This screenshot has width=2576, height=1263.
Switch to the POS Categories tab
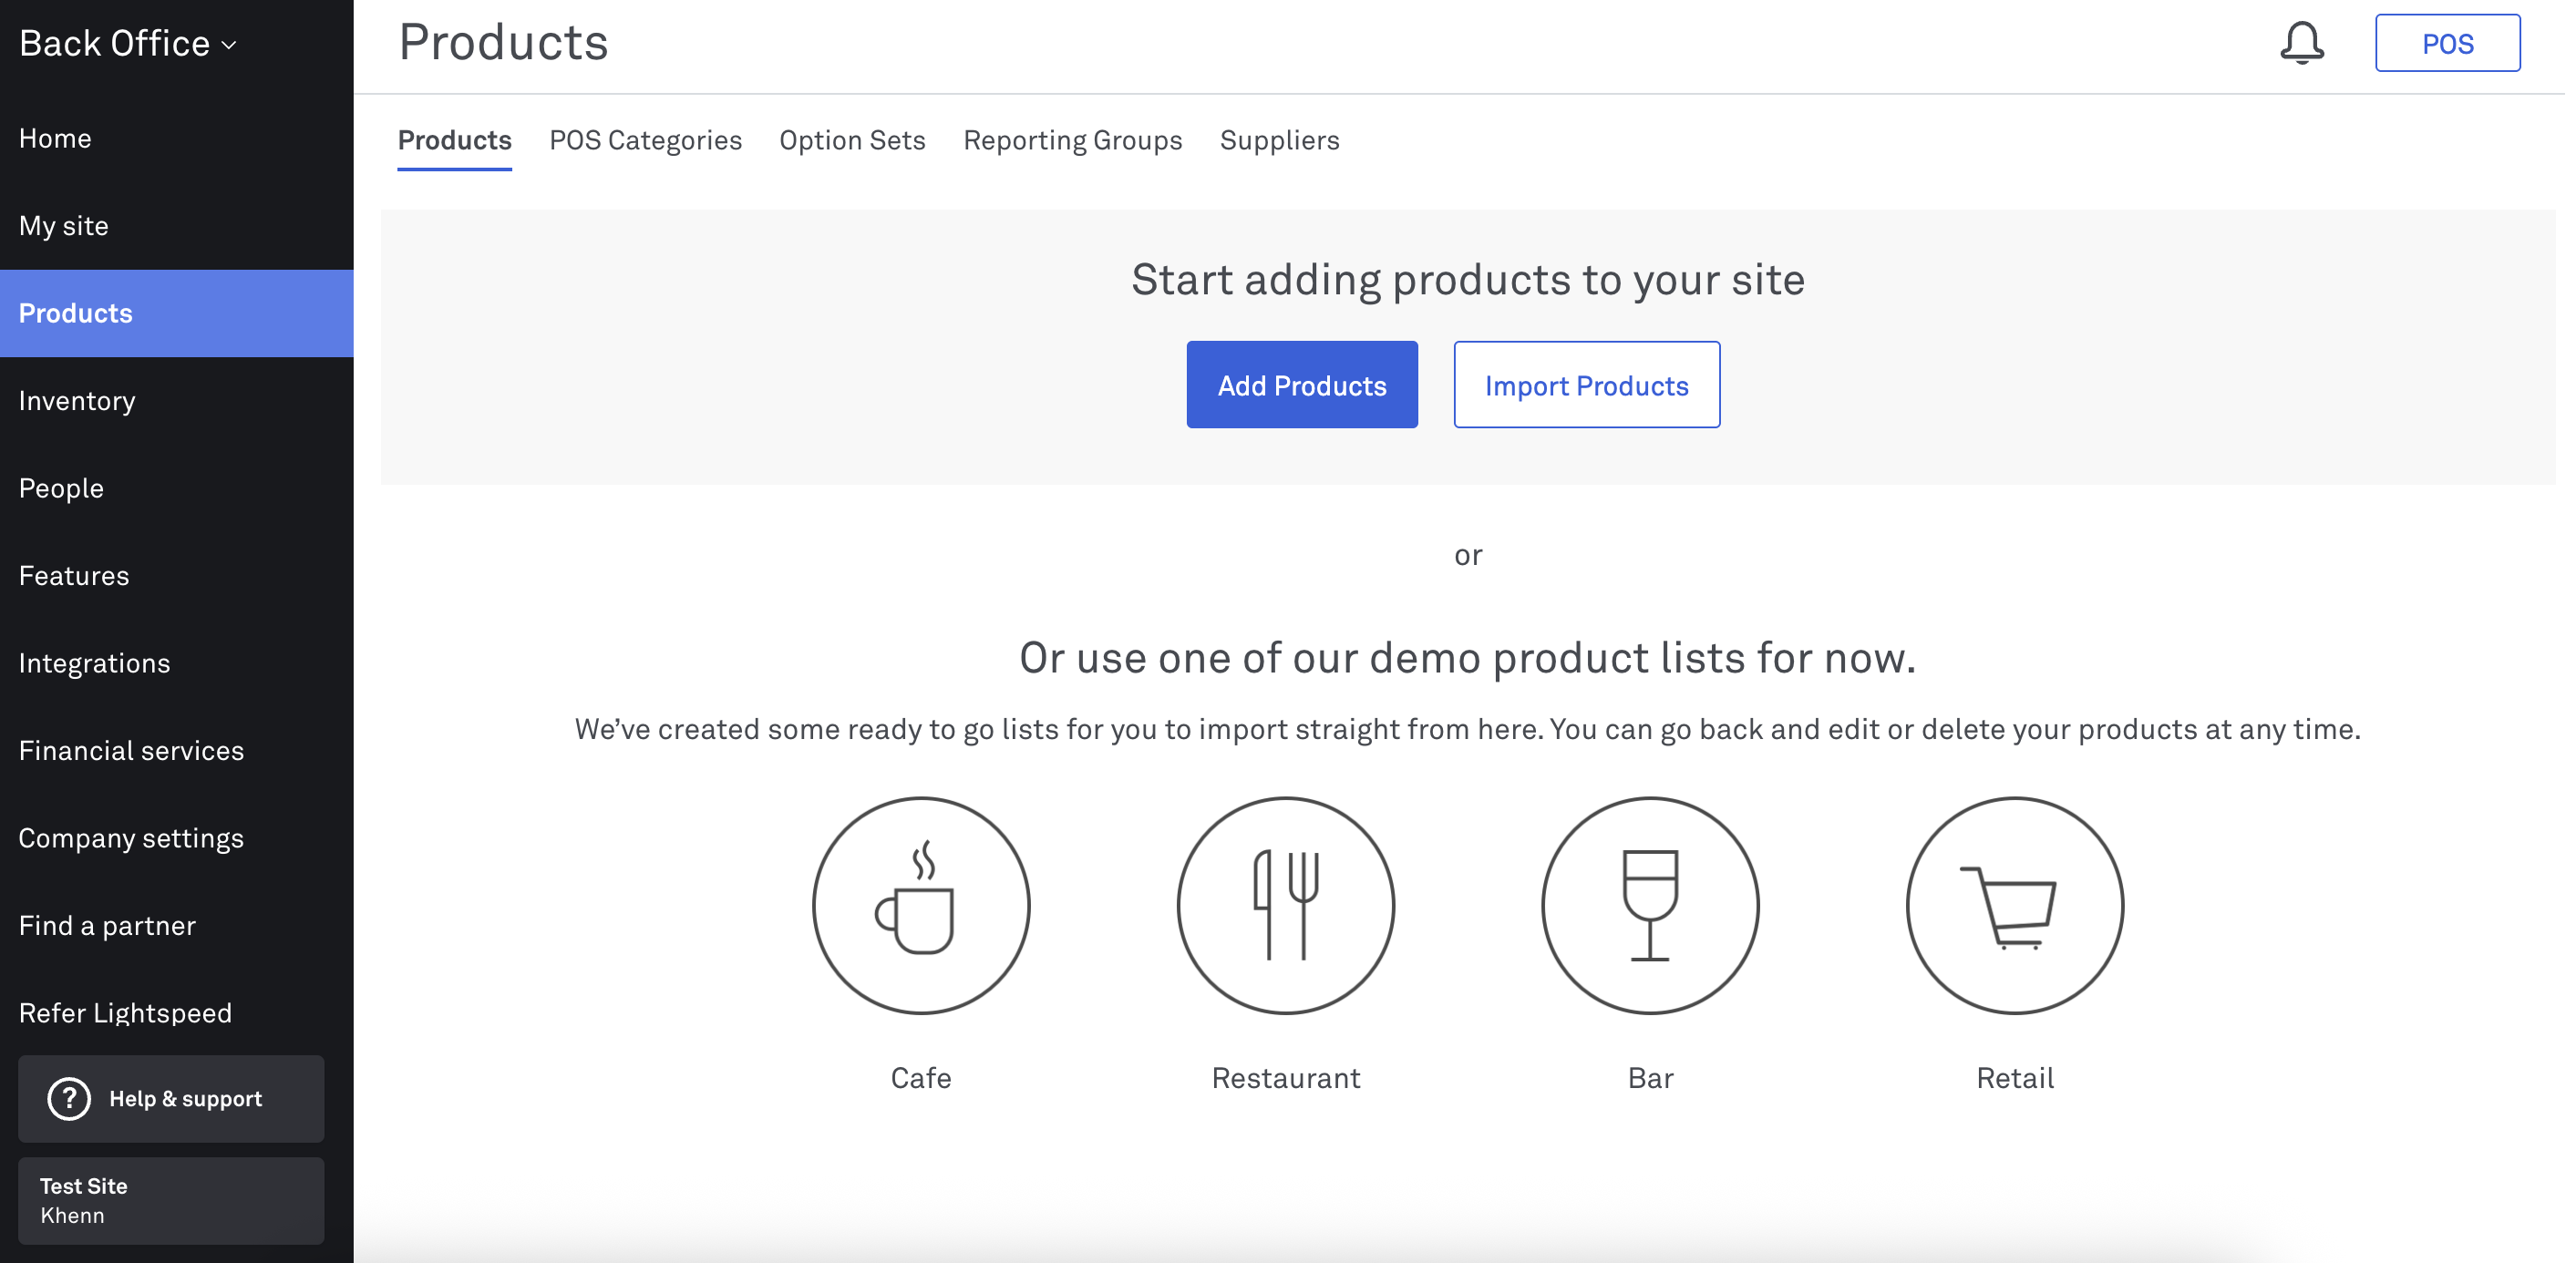645,140
